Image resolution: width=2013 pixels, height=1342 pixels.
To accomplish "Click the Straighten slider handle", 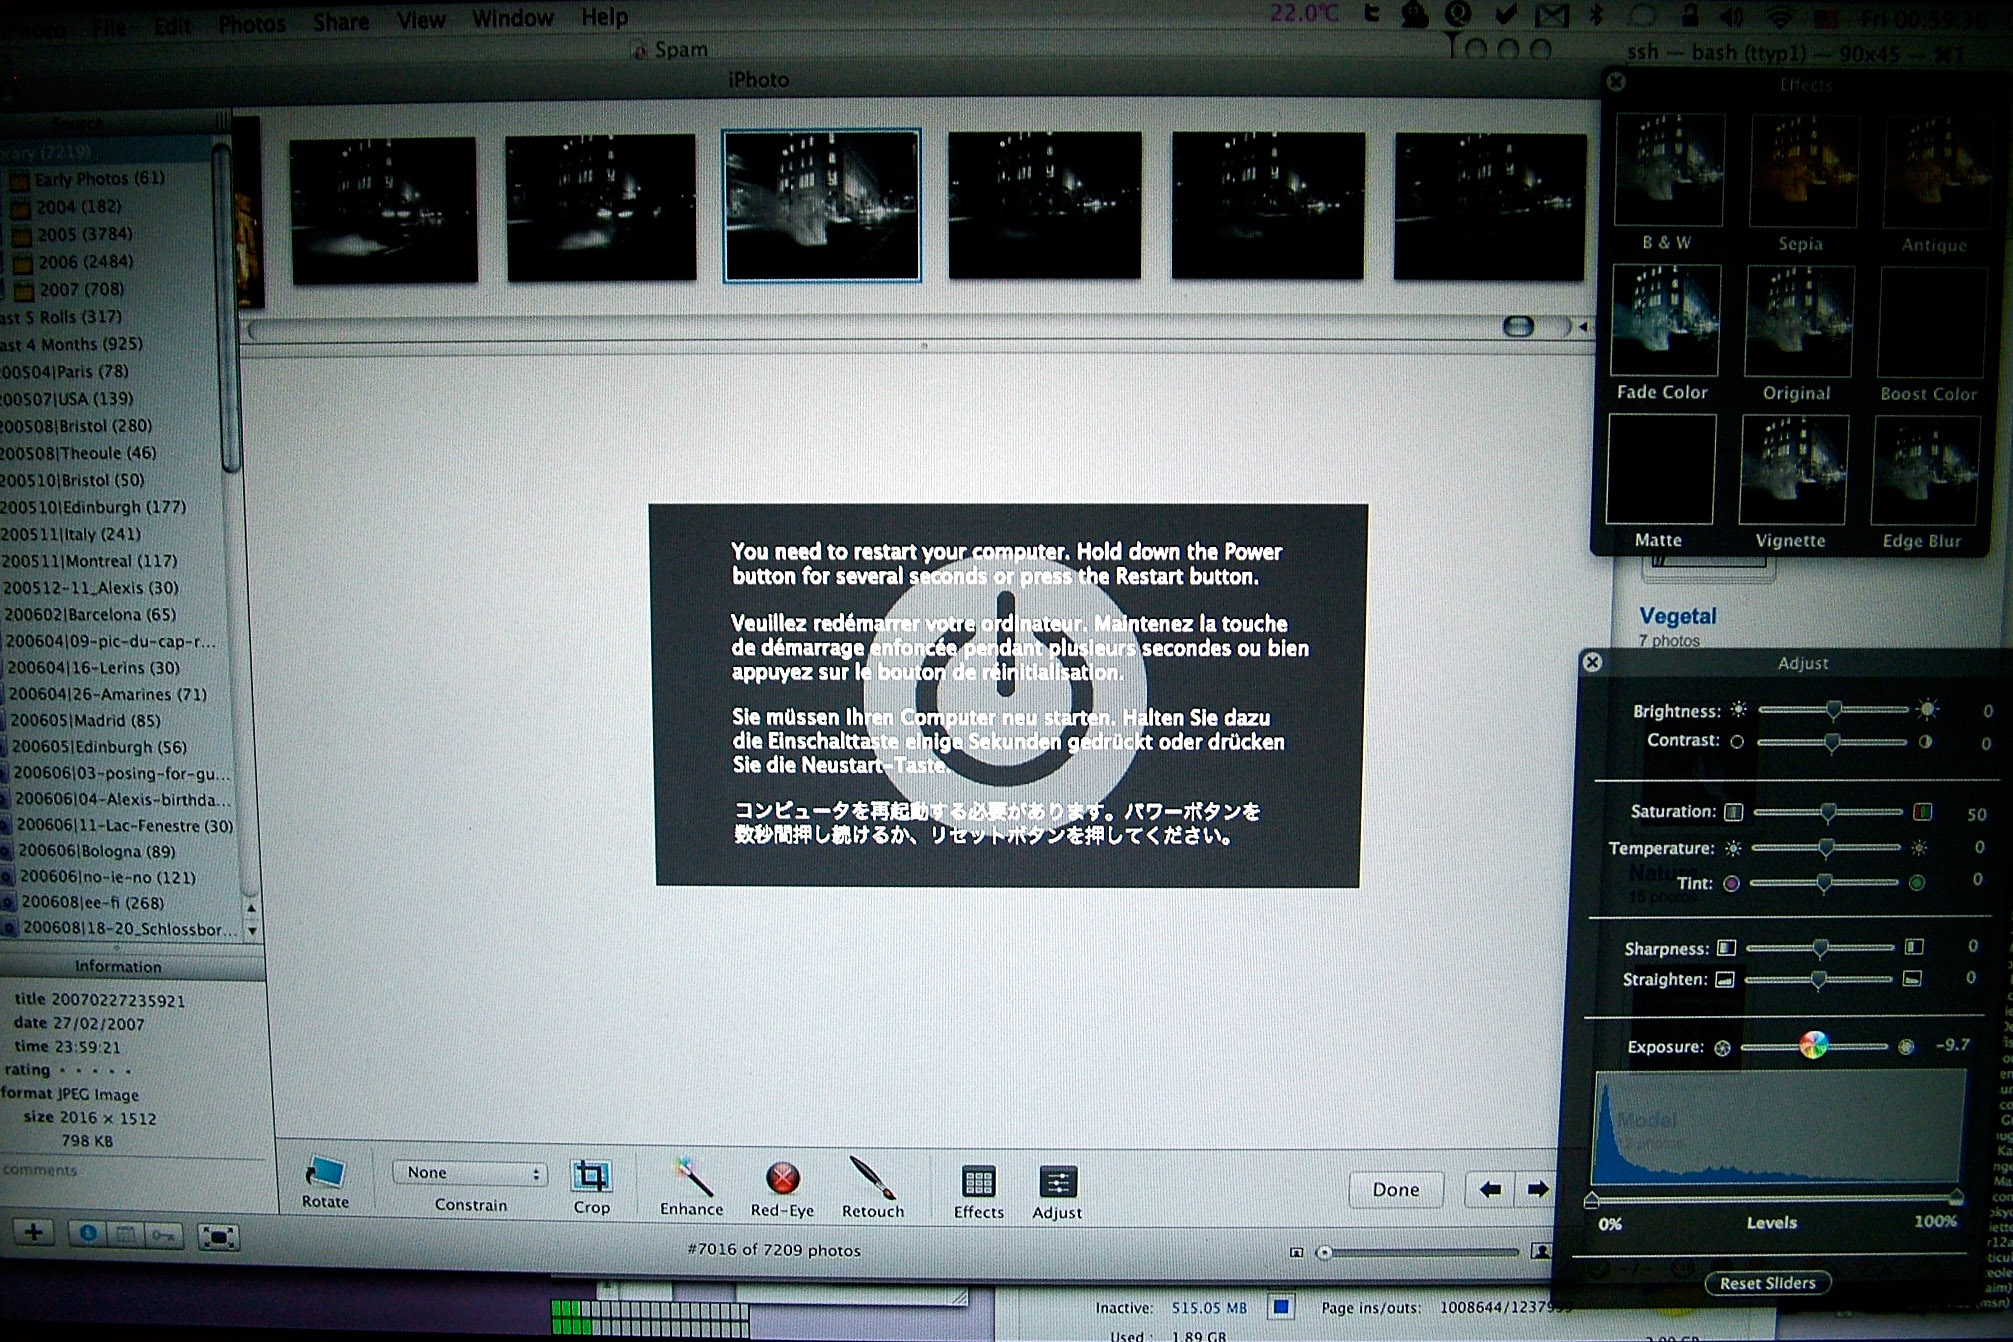I will click(x=1818, y=979).
